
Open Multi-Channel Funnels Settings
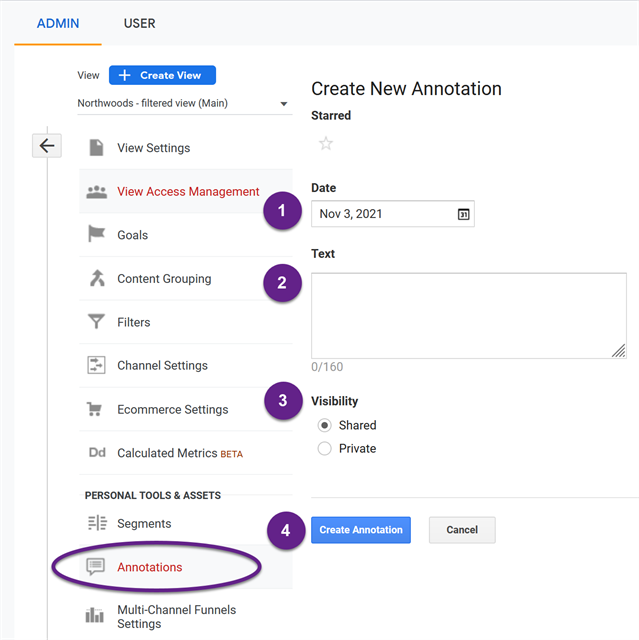pos(186,616)
